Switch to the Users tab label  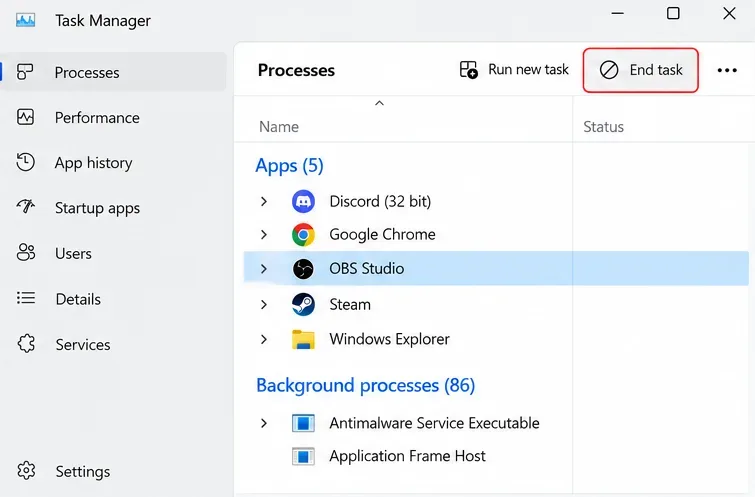pos(73,253)
